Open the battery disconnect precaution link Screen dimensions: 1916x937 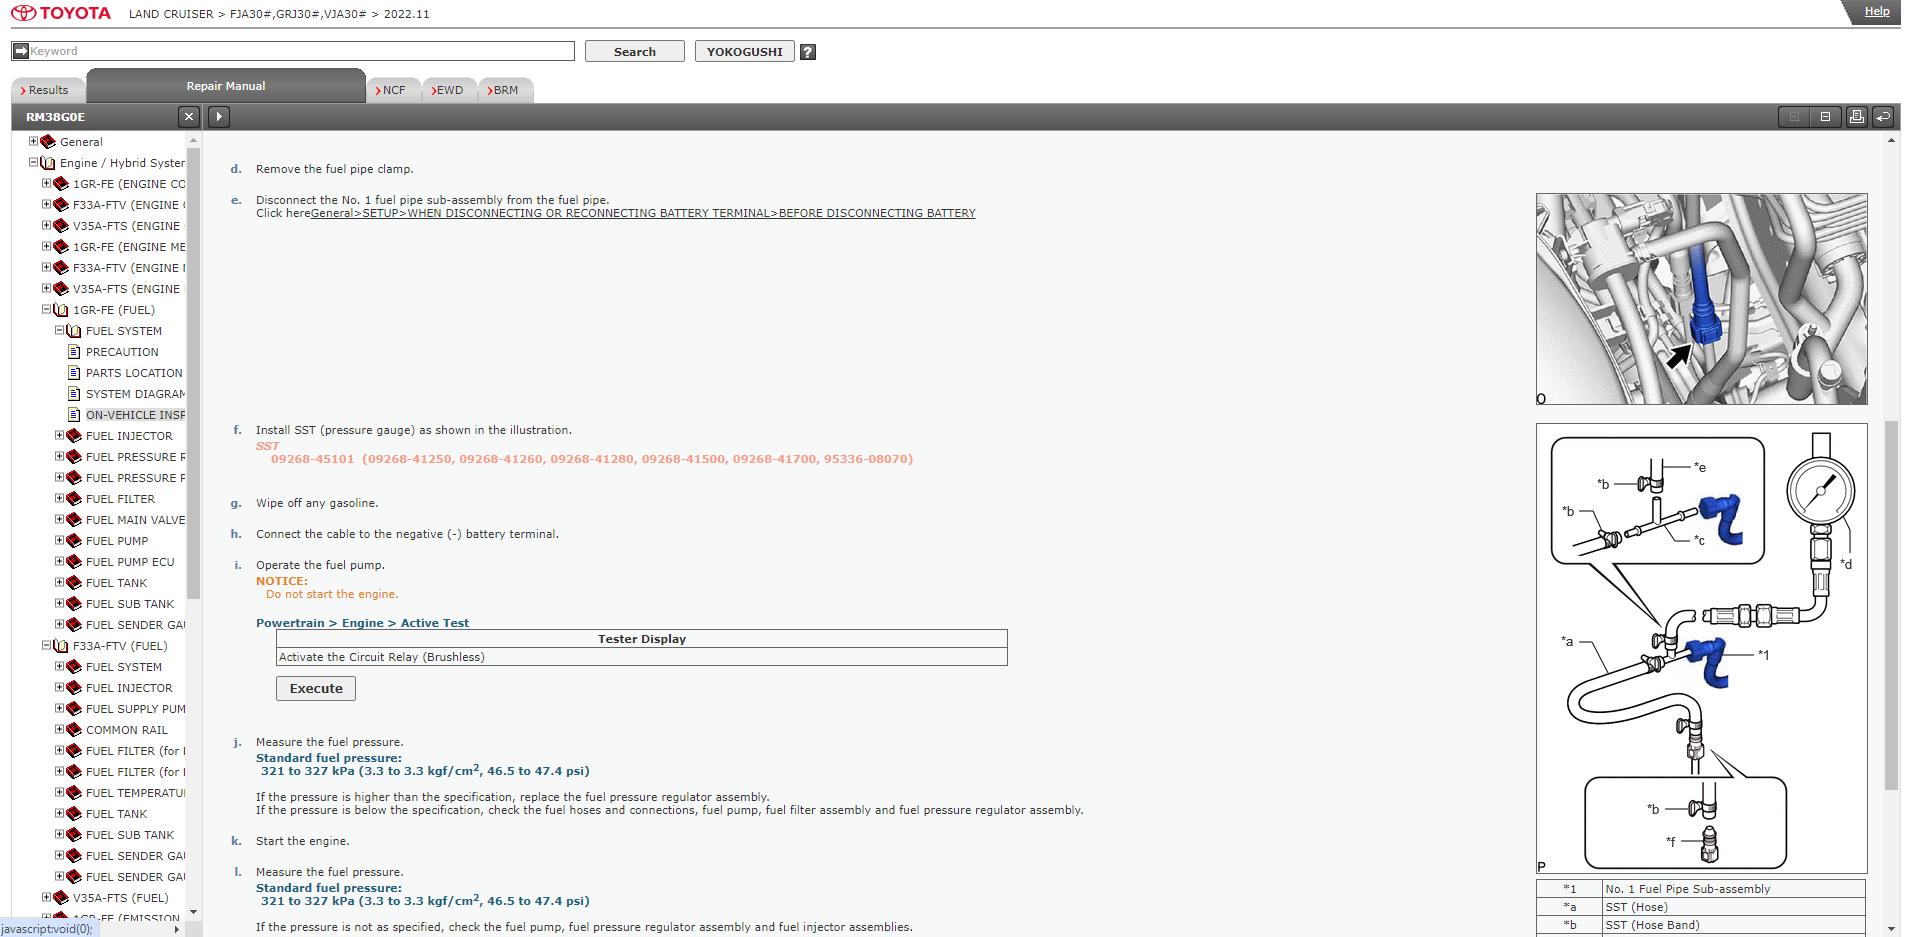642,213
